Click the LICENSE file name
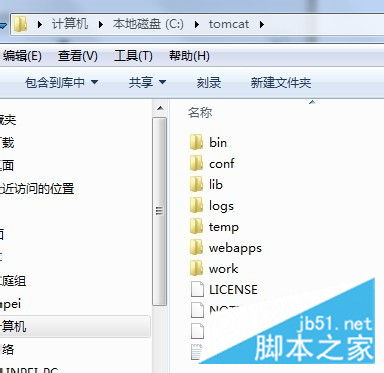Image resolution: width=384 pixels, height=373 pixels. 233,289
